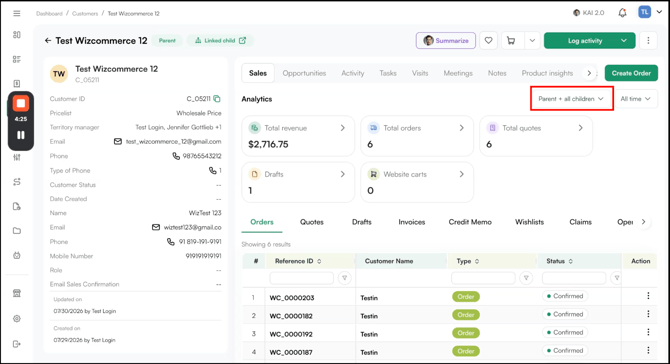The width and height of the screenshot is (670, 364).
Task: Open the Tasks tab
Action: (388, 73)
